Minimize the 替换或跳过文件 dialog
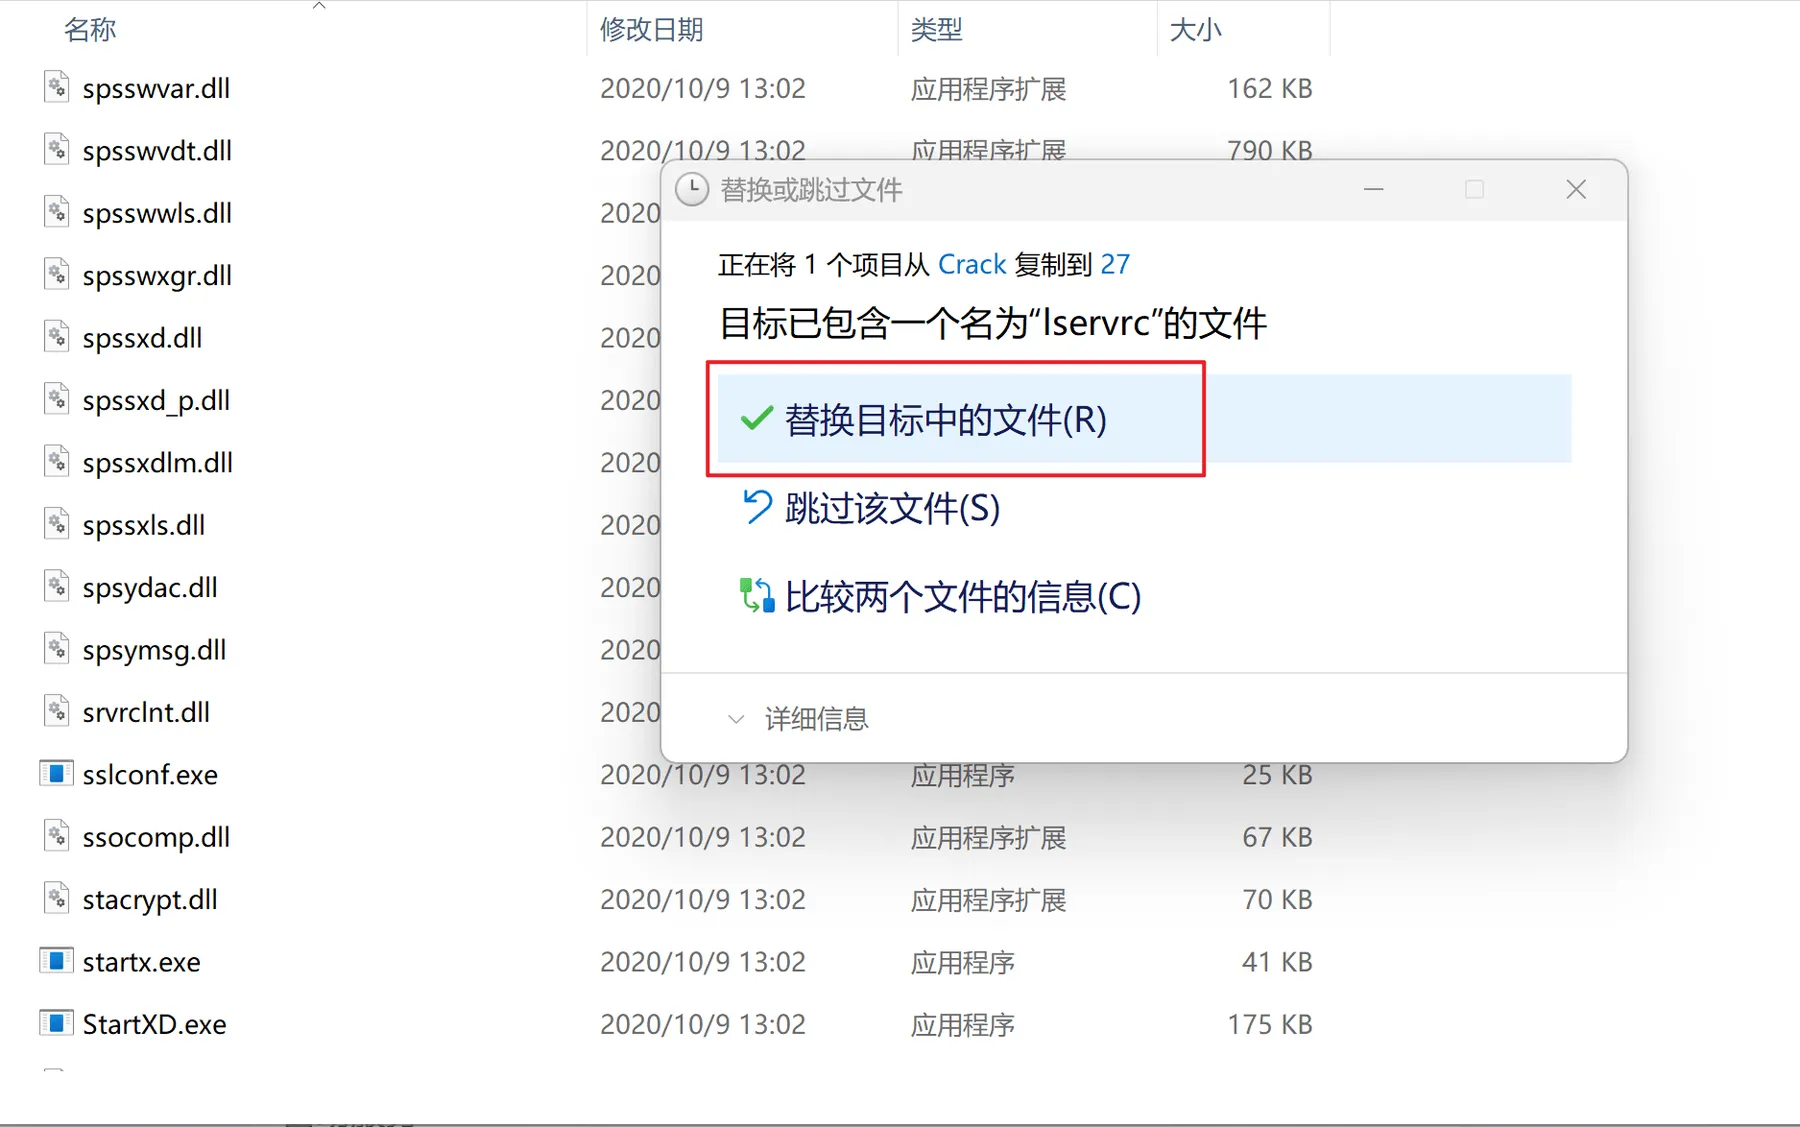This screenshot has height=1127, width=1800. (1374, 189)
